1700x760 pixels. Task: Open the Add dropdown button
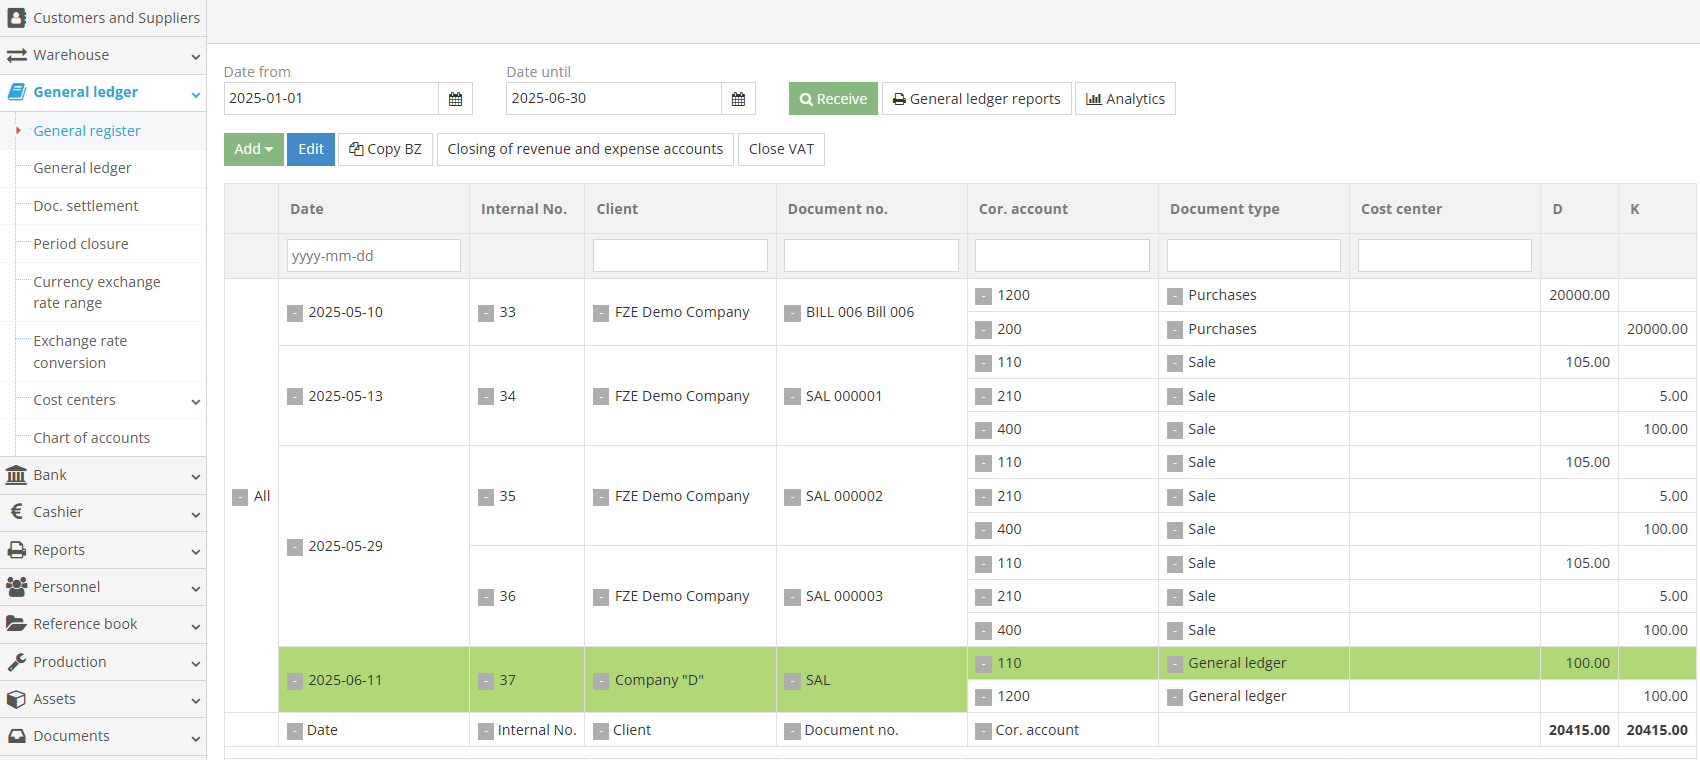[x=253, y=149]
